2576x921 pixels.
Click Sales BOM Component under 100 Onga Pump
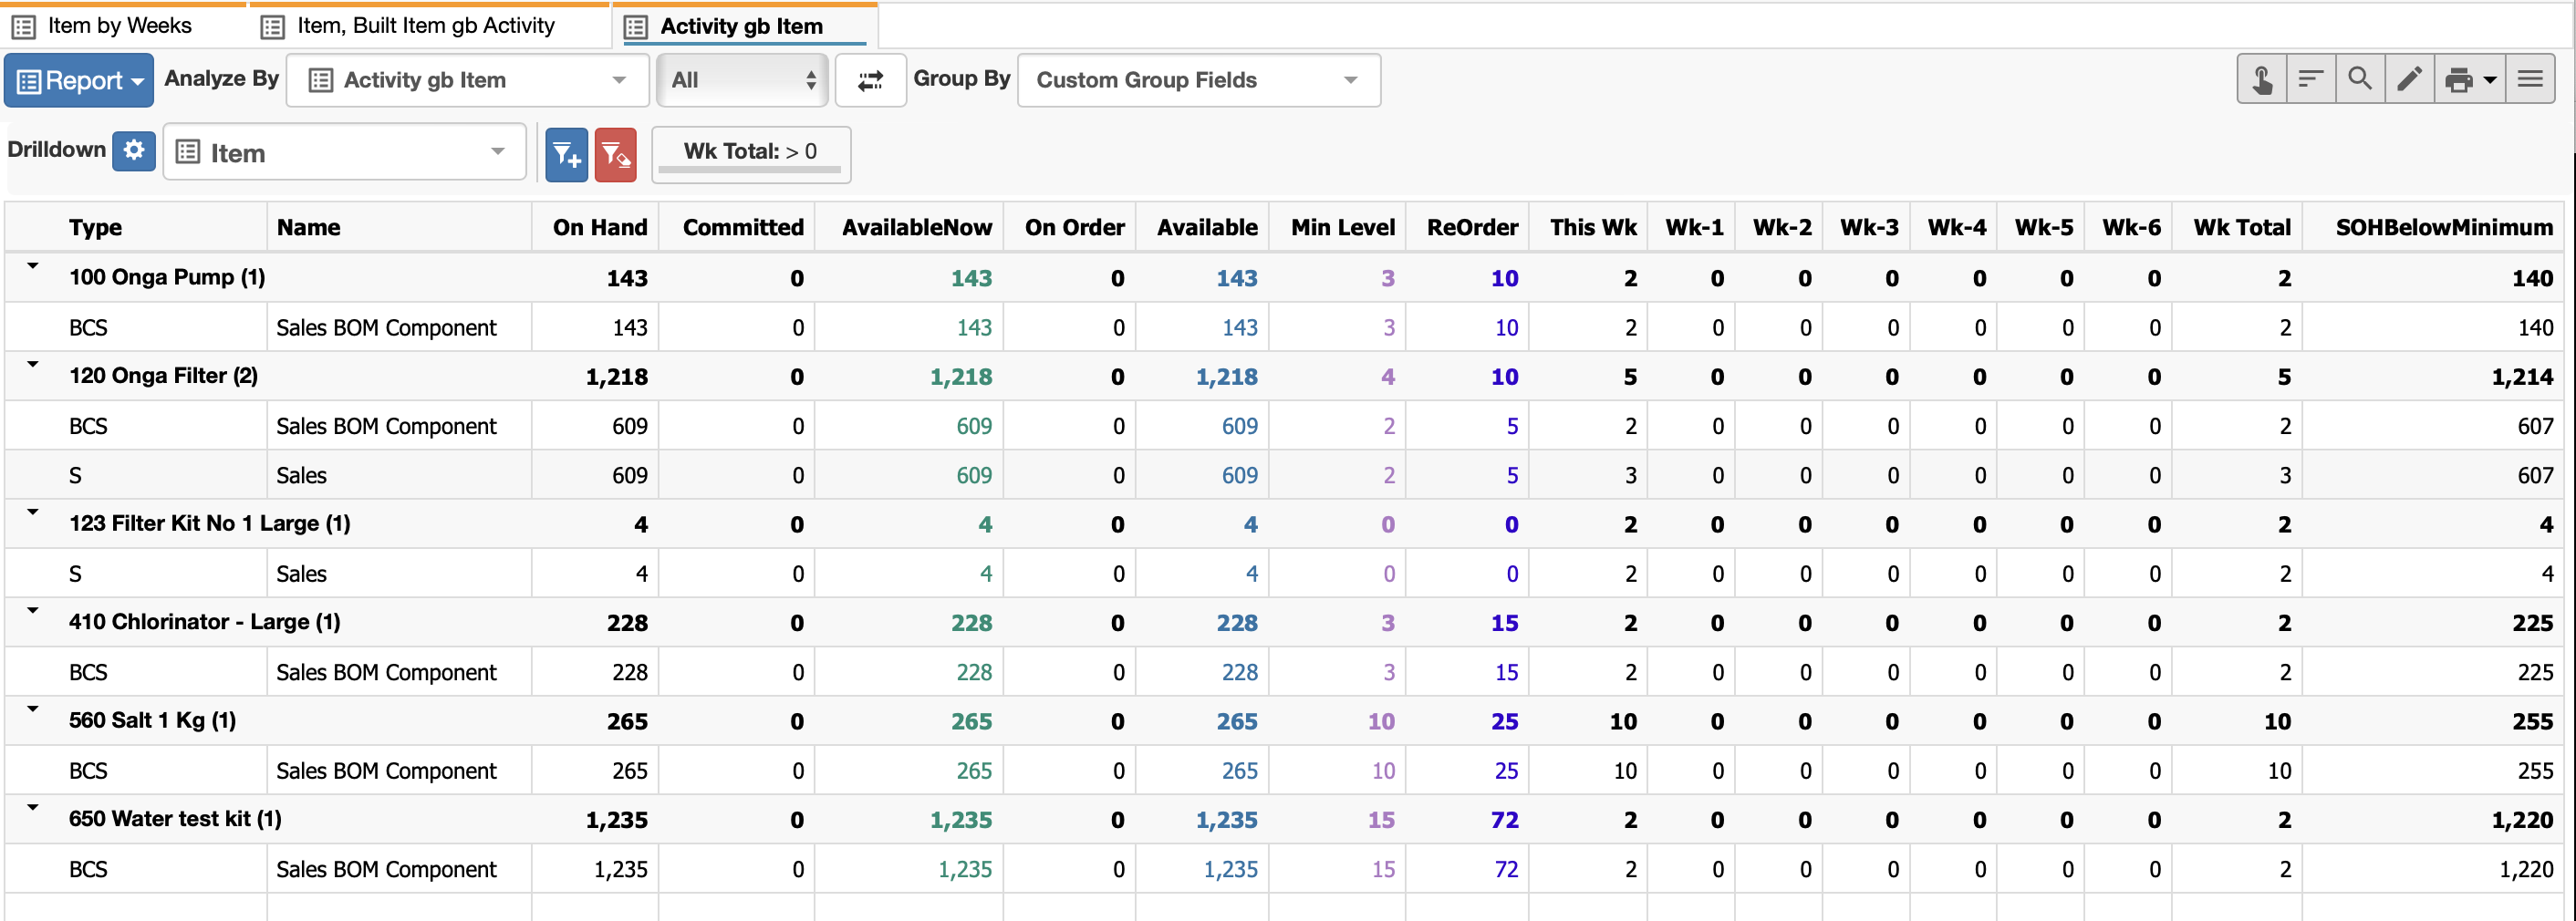[386, 327]
